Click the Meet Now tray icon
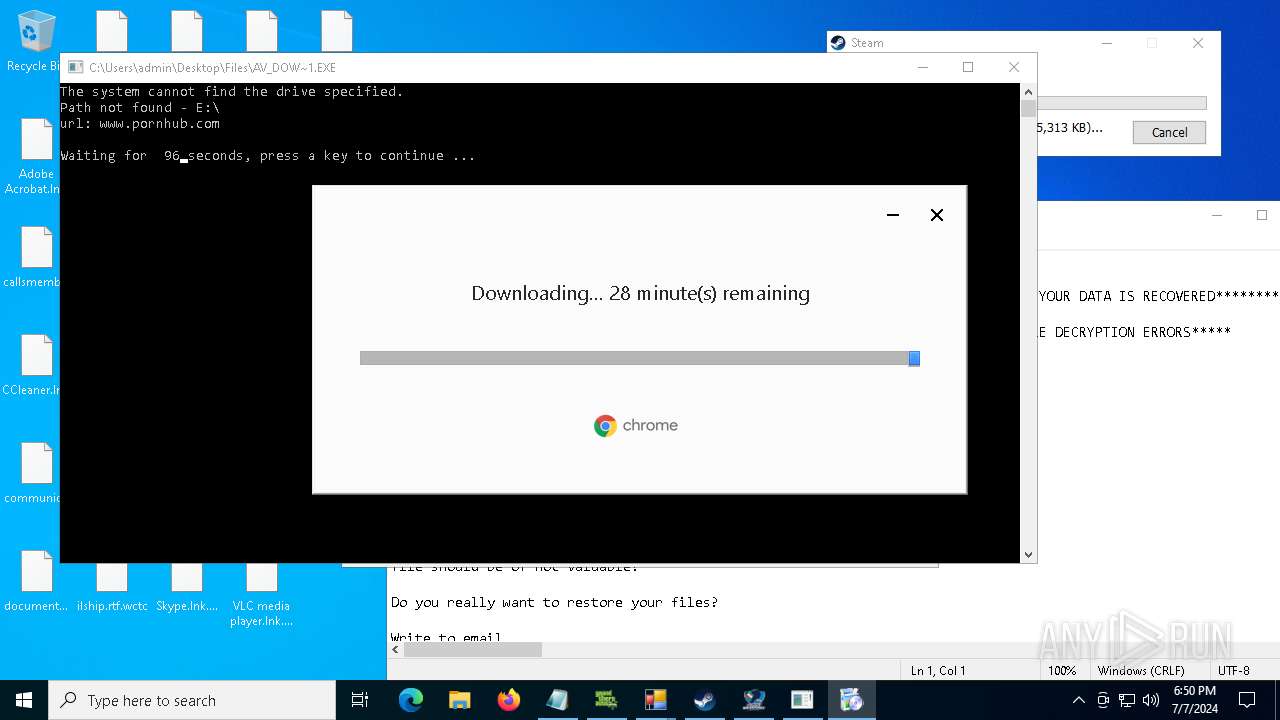Screen dimensions: 1280x720 [1103, 700]
